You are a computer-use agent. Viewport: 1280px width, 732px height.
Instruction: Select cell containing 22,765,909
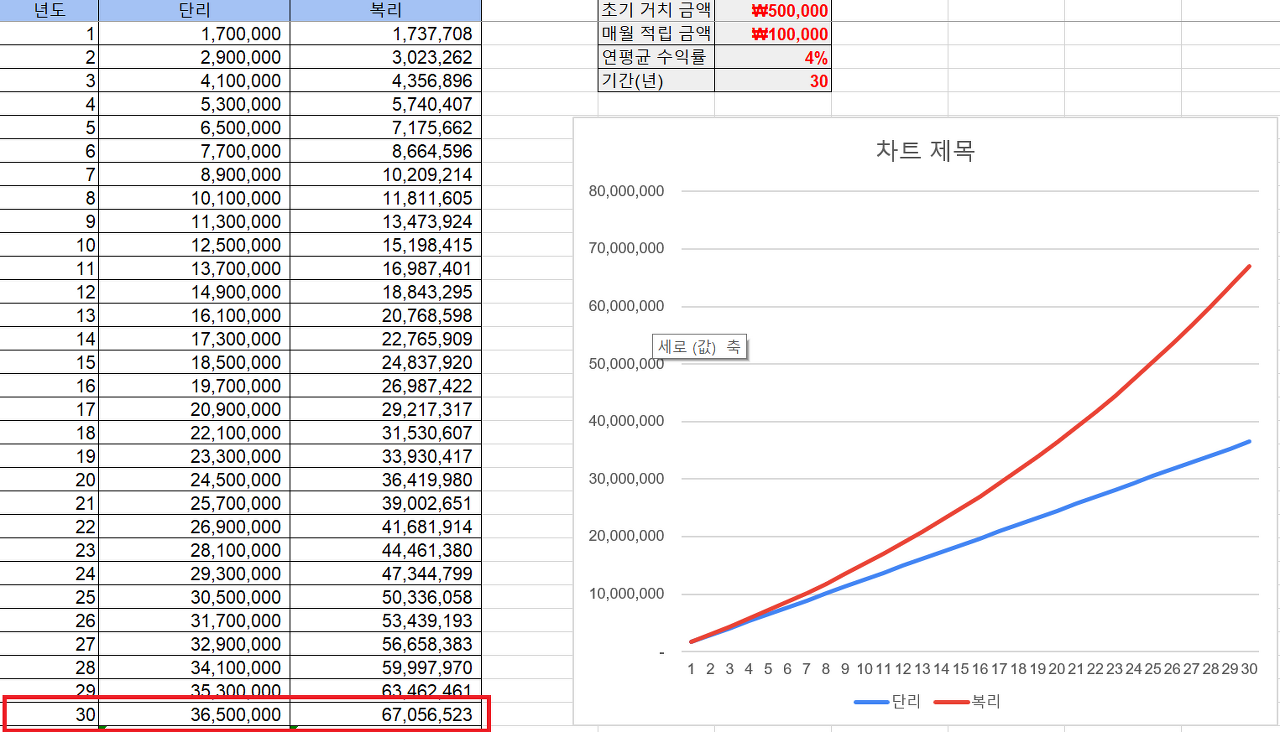pyautogui.click(x=385, y=339)
